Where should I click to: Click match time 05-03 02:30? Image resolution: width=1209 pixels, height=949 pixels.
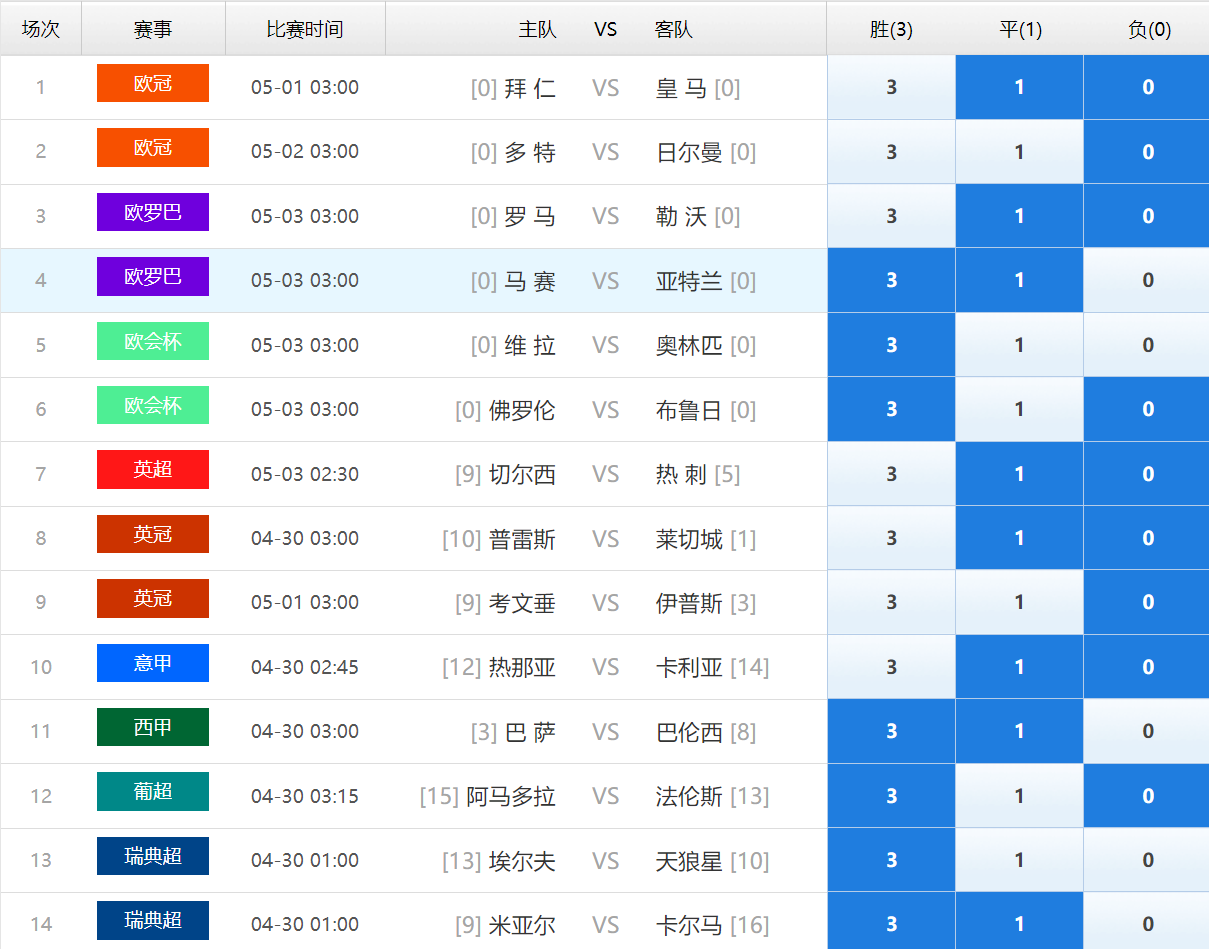coord(305,474)
